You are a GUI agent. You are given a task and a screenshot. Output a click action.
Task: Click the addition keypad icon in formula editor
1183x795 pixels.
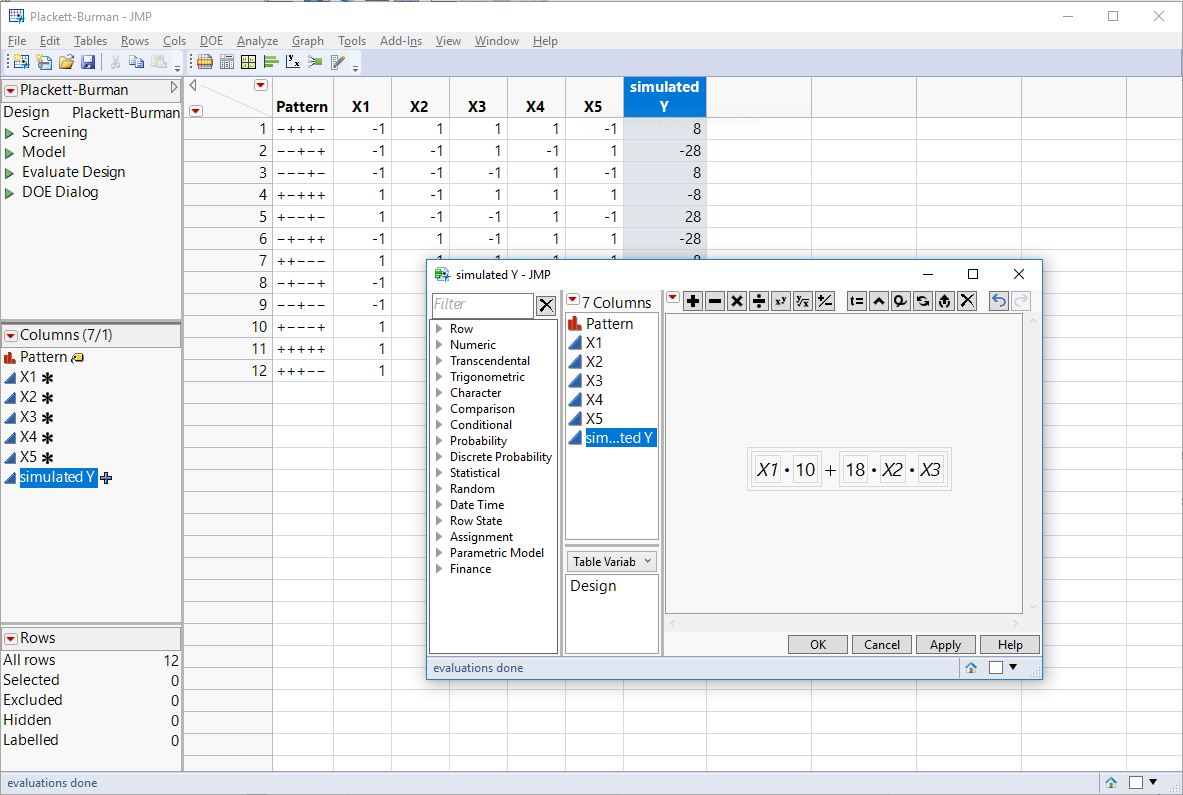click(693, 300)
